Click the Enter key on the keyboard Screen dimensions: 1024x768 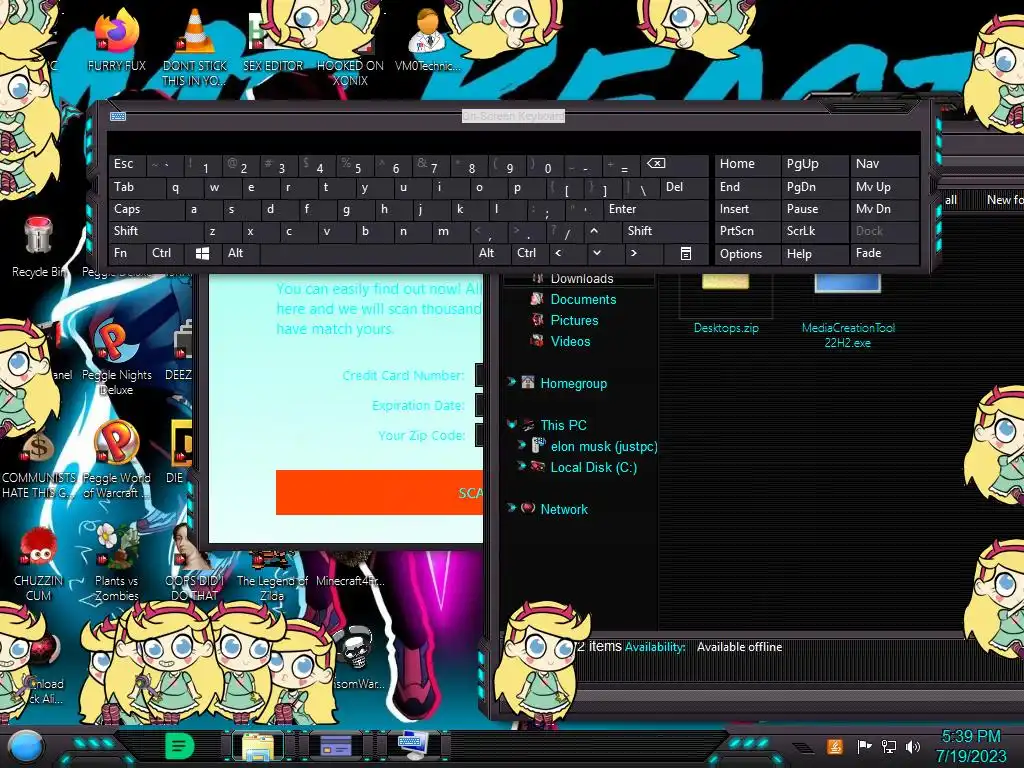tap(656, 209)
